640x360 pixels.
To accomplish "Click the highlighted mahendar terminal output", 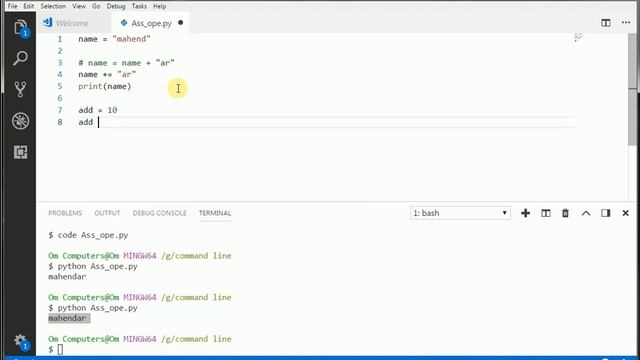I will [x=69, y=318].
